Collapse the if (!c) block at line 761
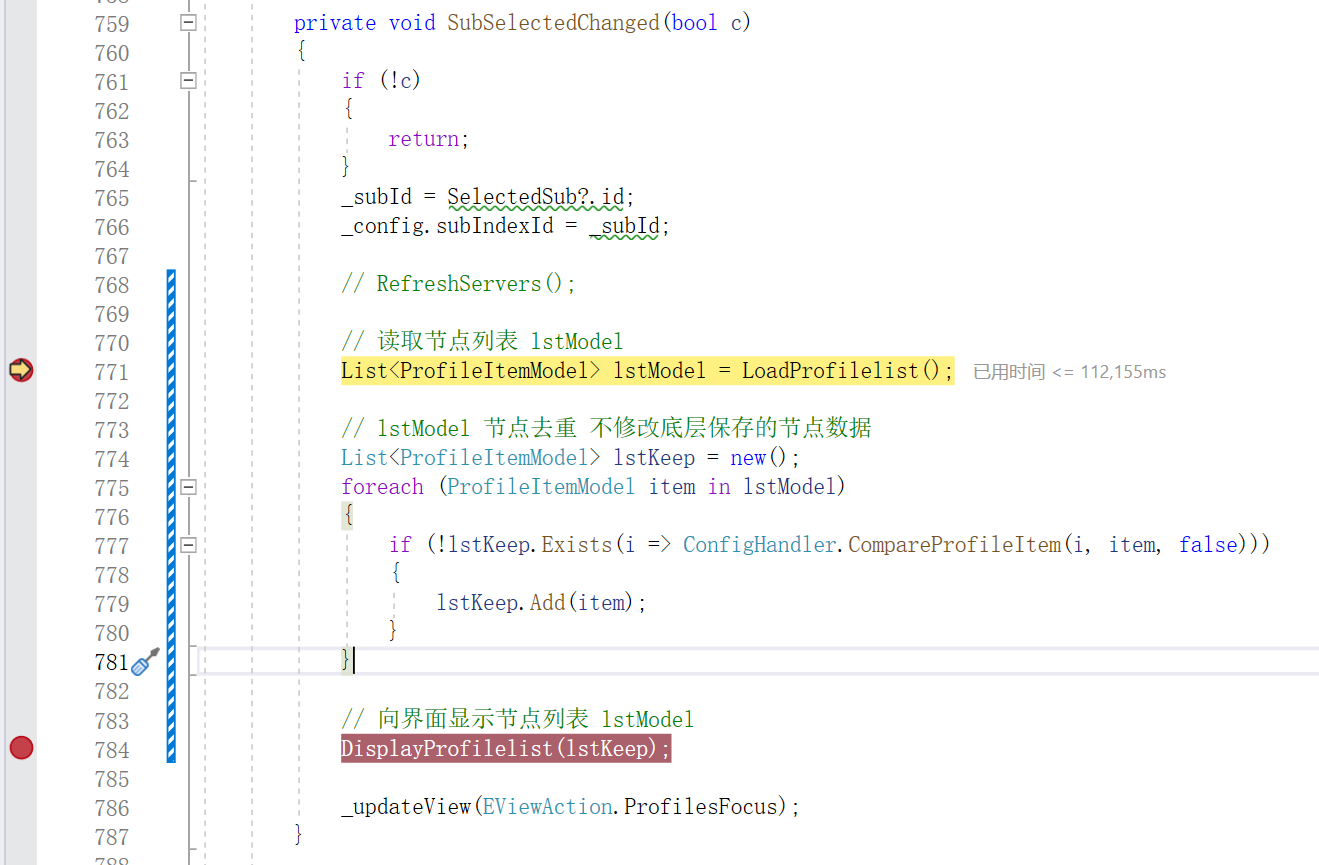The width and height of the screenshot is (1319, 865). click(188, 81)
